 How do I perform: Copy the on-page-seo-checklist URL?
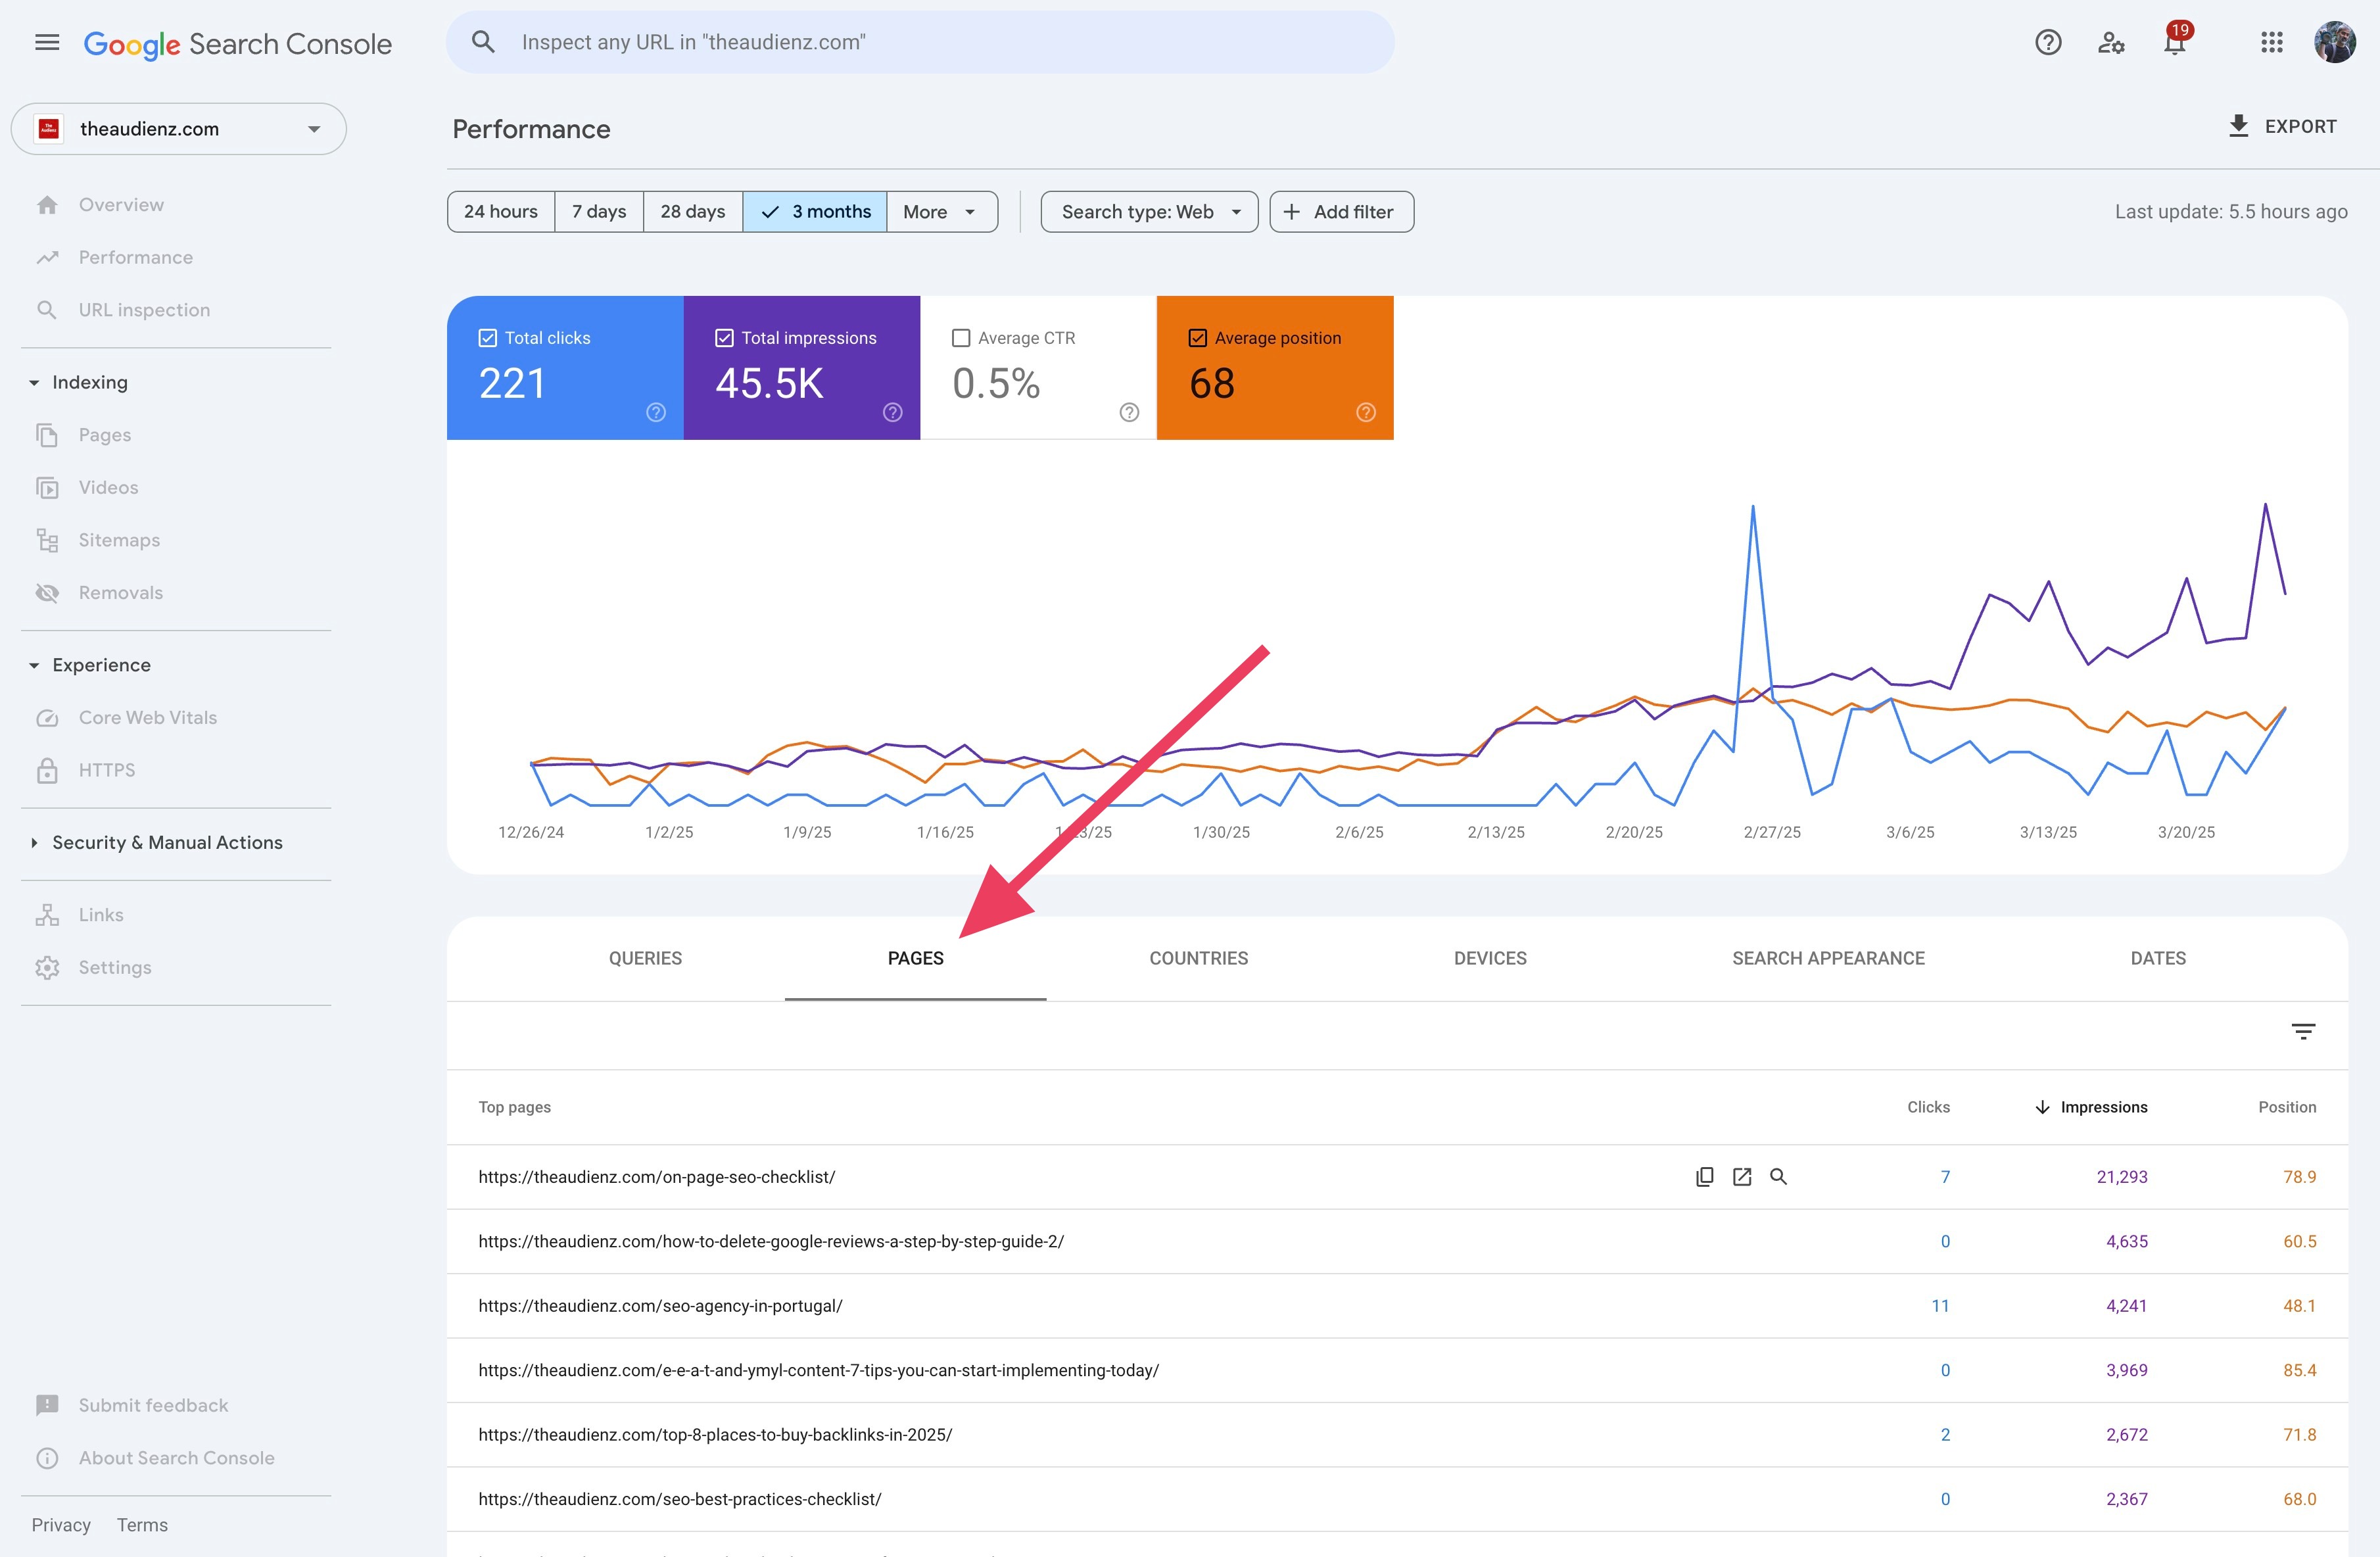[x=1705, y=1177]
